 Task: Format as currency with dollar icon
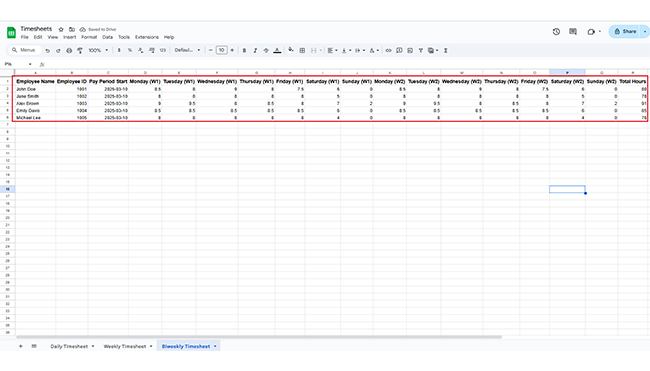[x=119, y=51]
